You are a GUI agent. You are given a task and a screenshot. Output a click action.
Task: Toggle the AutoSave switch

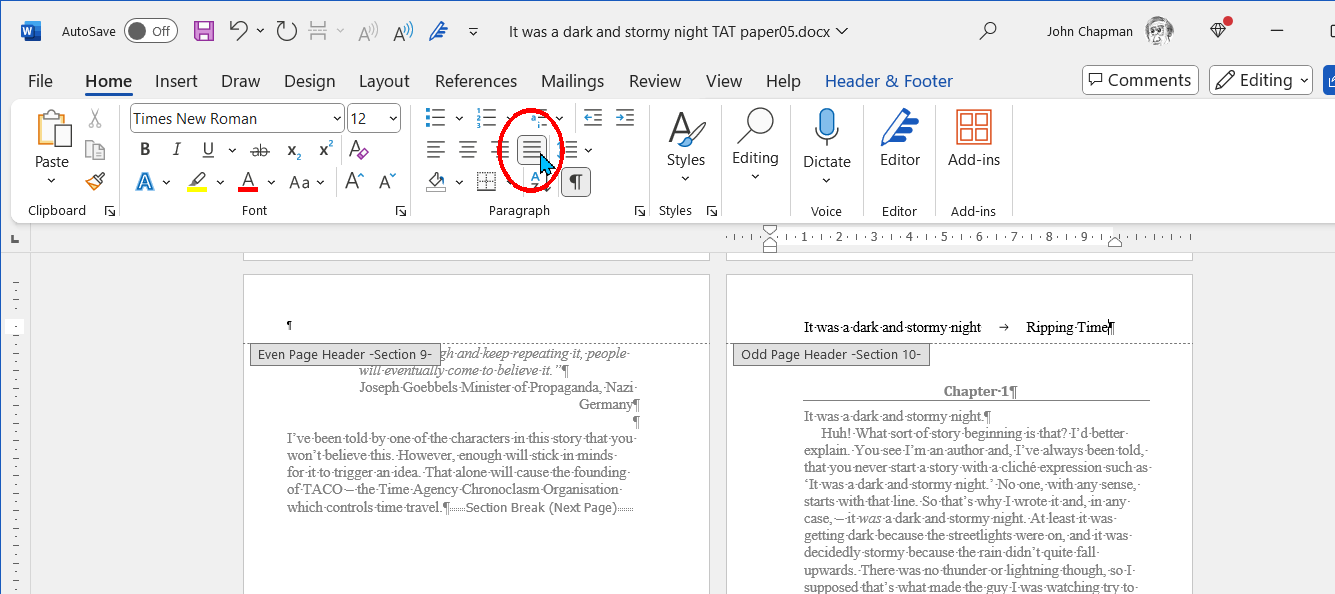[x=150, y=31]
